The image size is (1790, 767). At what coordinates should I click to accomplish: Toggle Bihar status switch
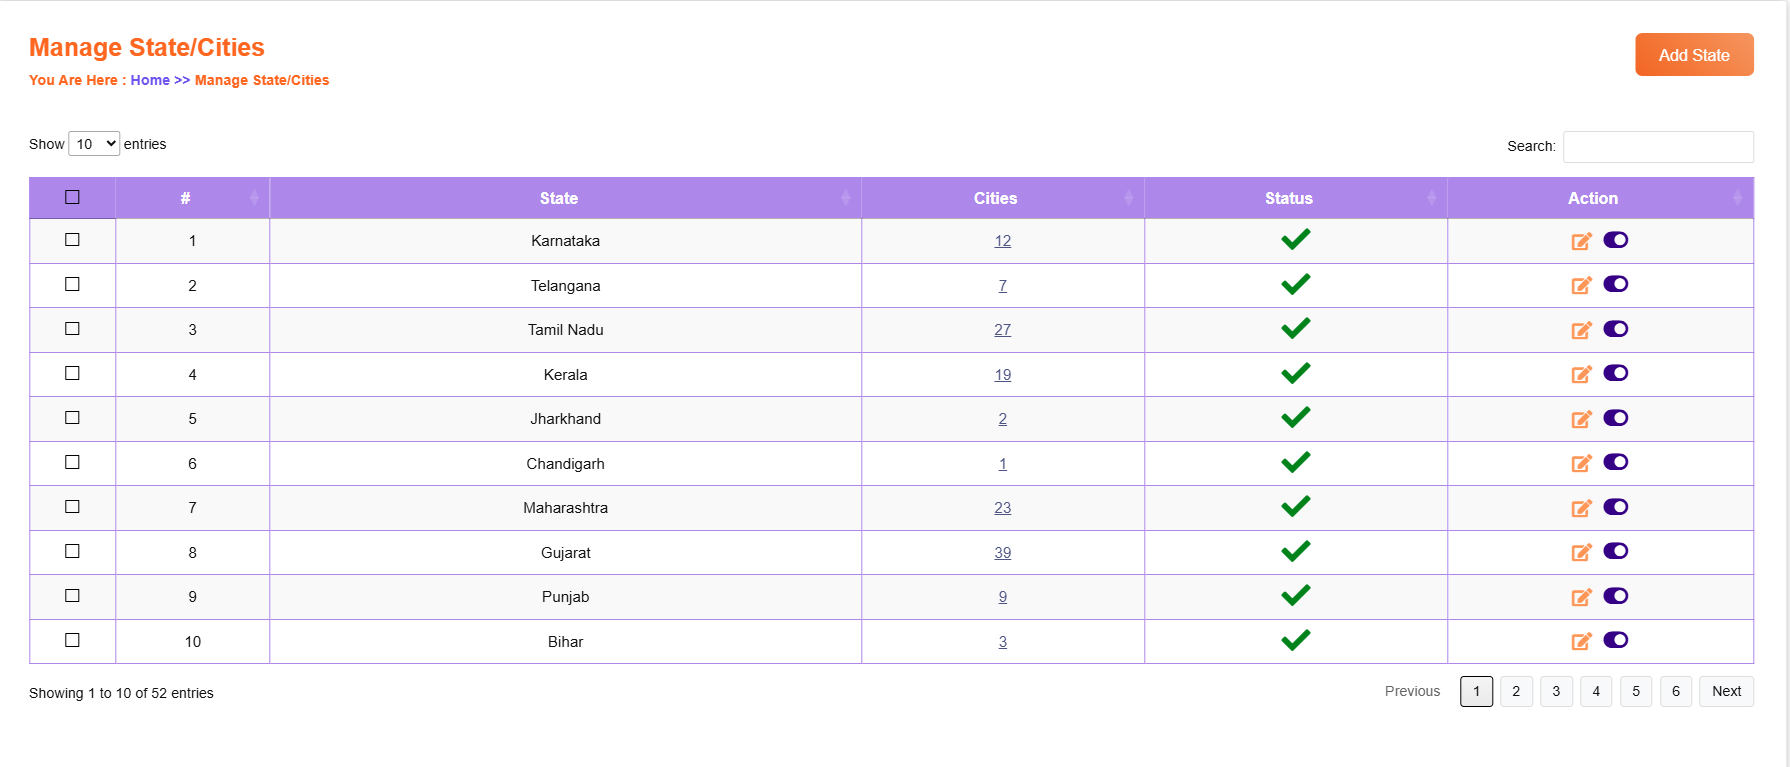[x=1616, y=640]
